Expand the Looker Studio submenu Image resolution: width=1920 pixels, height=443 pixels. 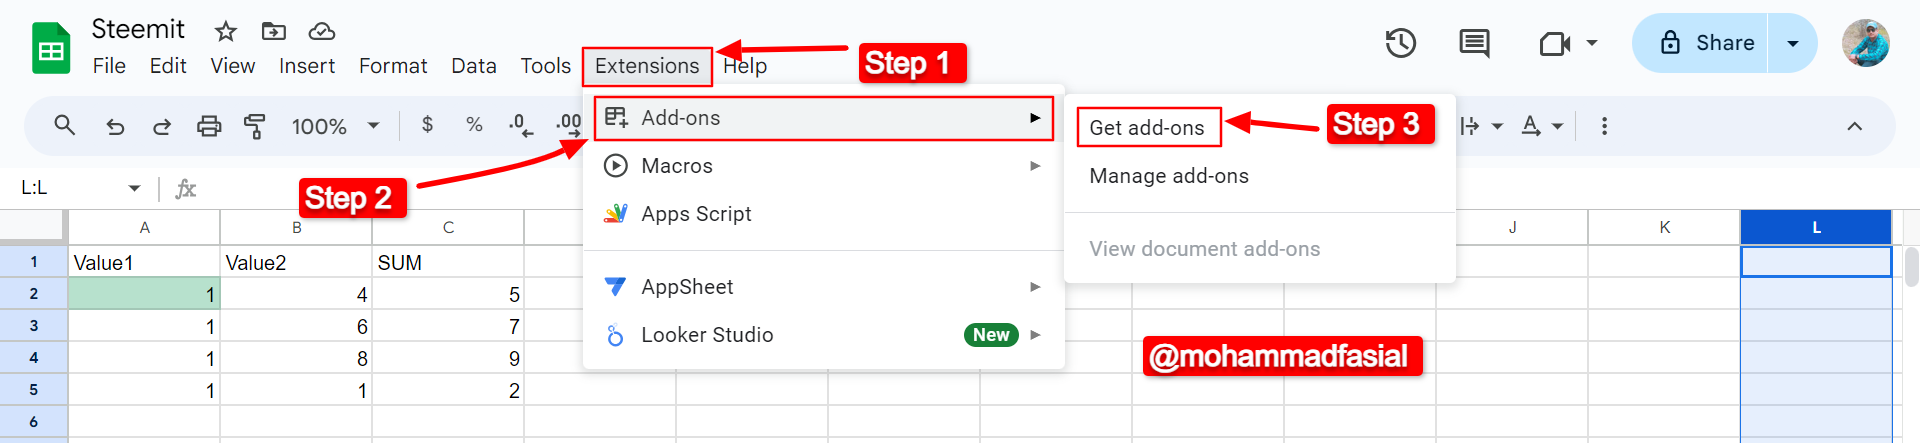tap(1035, 335)
